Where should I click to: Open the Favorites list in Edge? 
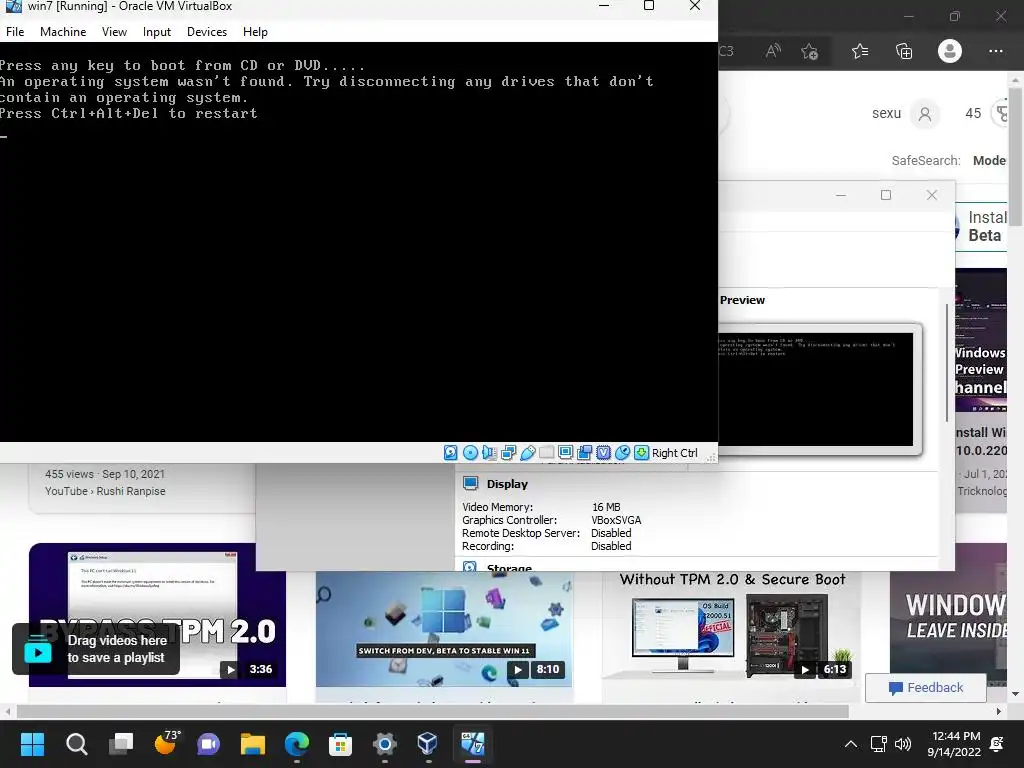(860, 51)
